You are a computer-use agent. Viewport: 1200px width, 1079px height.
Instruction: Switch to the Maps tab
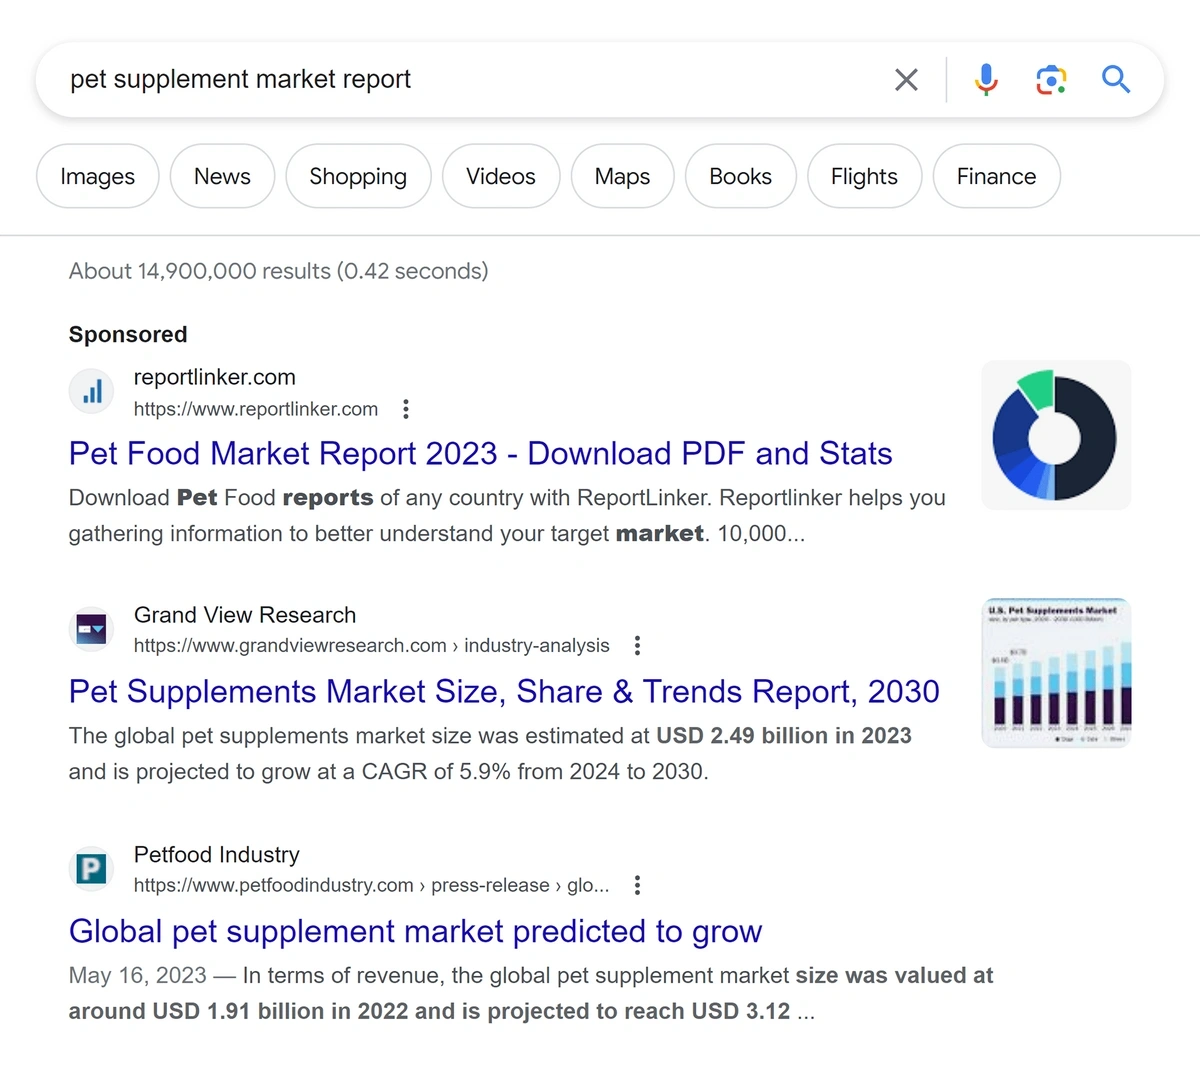[622, 176]
